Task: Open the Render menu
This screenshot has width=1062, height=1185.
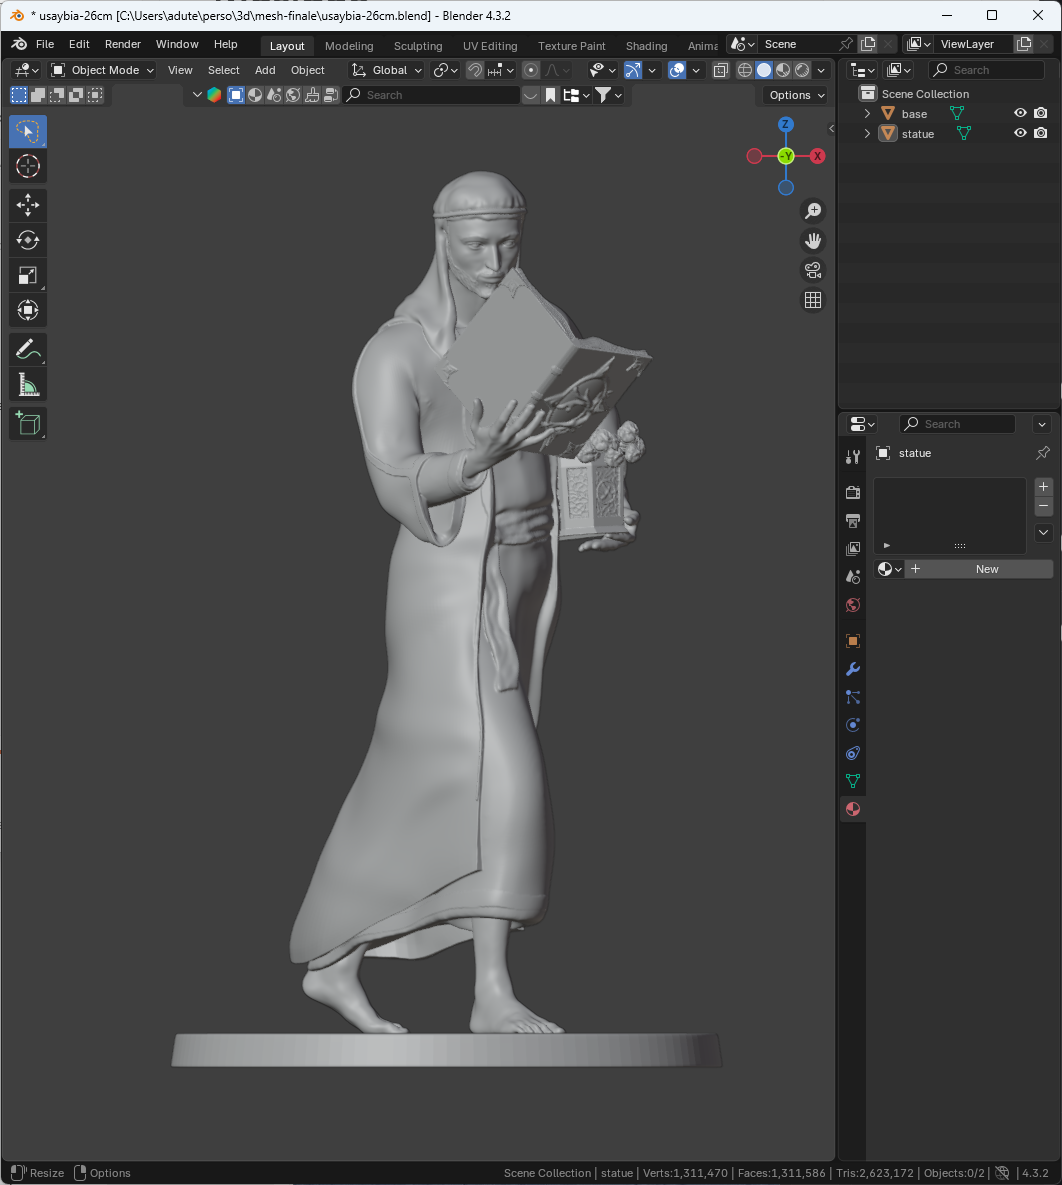Action: tap(123, 44)
